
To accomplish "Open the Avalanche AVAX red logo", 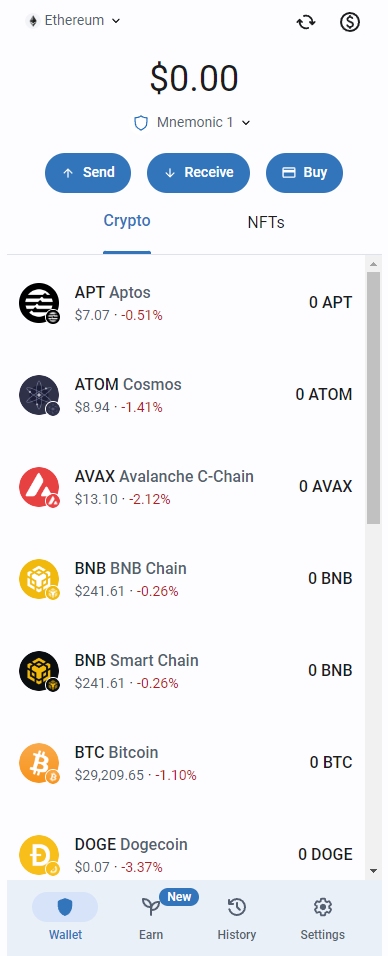I will tap(39, 487).
